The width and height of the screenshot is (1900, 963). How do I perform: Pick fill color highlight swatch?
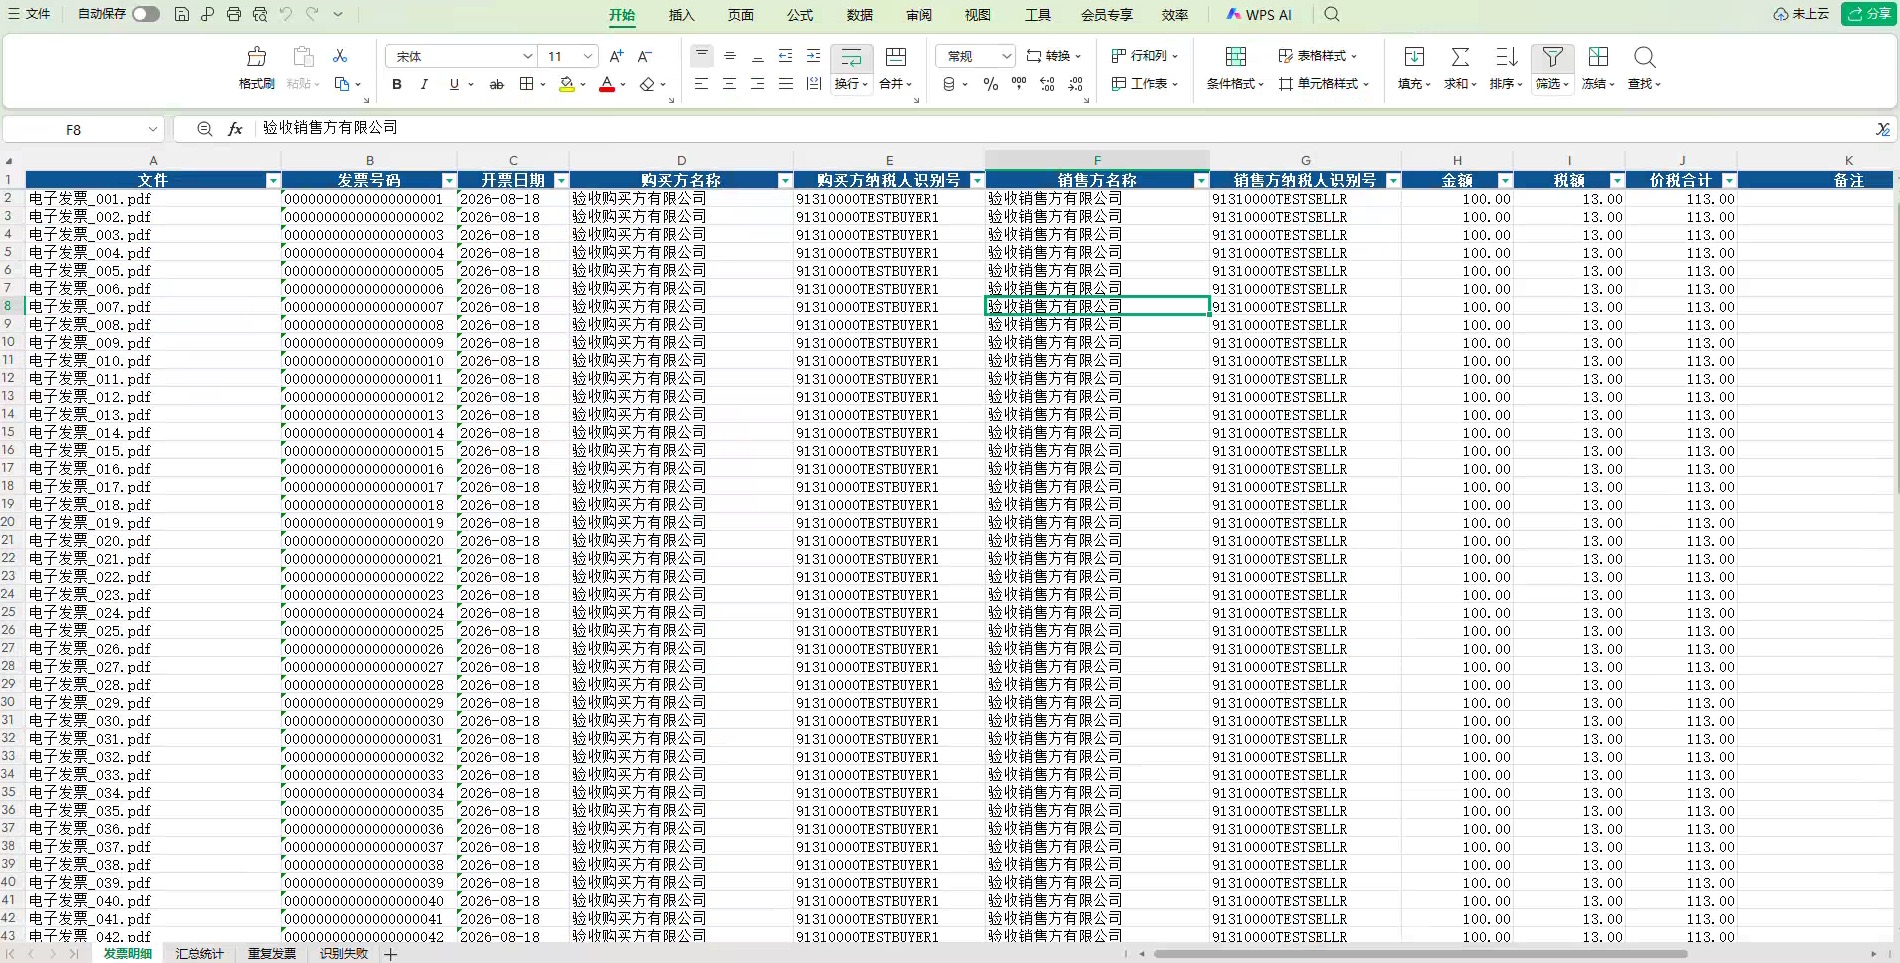(567, 84)
